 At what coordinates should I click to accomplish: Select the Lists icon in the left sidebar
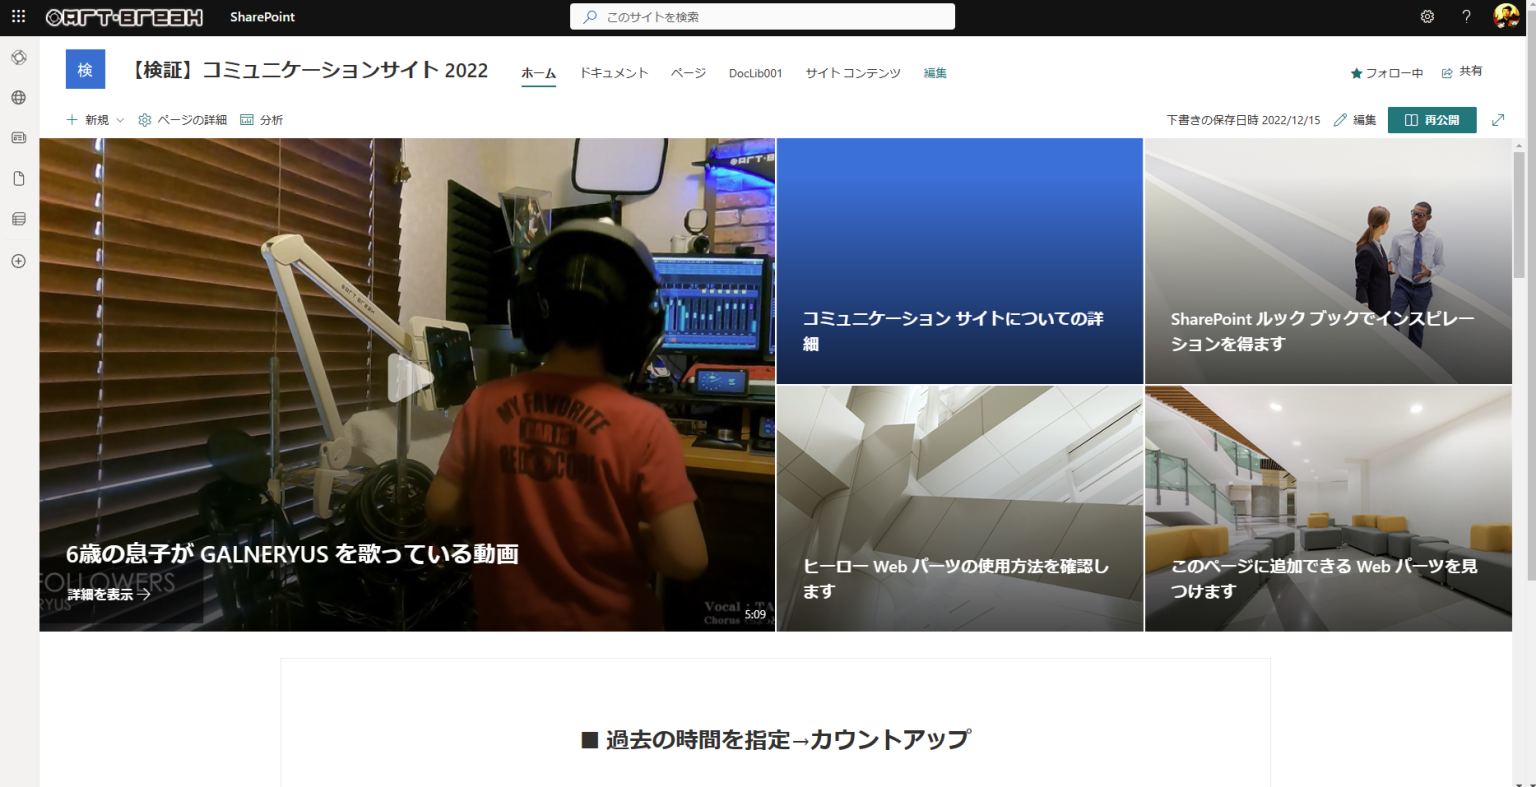click(x=17, y=218)
